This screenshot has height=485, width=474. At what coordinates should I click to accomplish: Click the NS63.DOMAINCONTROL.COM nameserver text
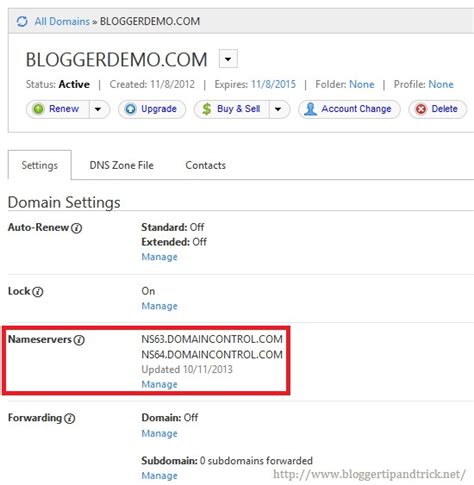pyautogui.click(x=212, y=339)
